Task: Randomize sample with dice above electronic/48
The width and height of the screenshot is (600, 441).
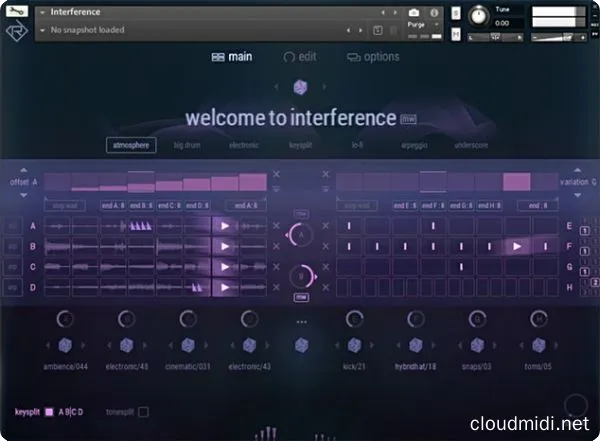Action: coord(127,345)
